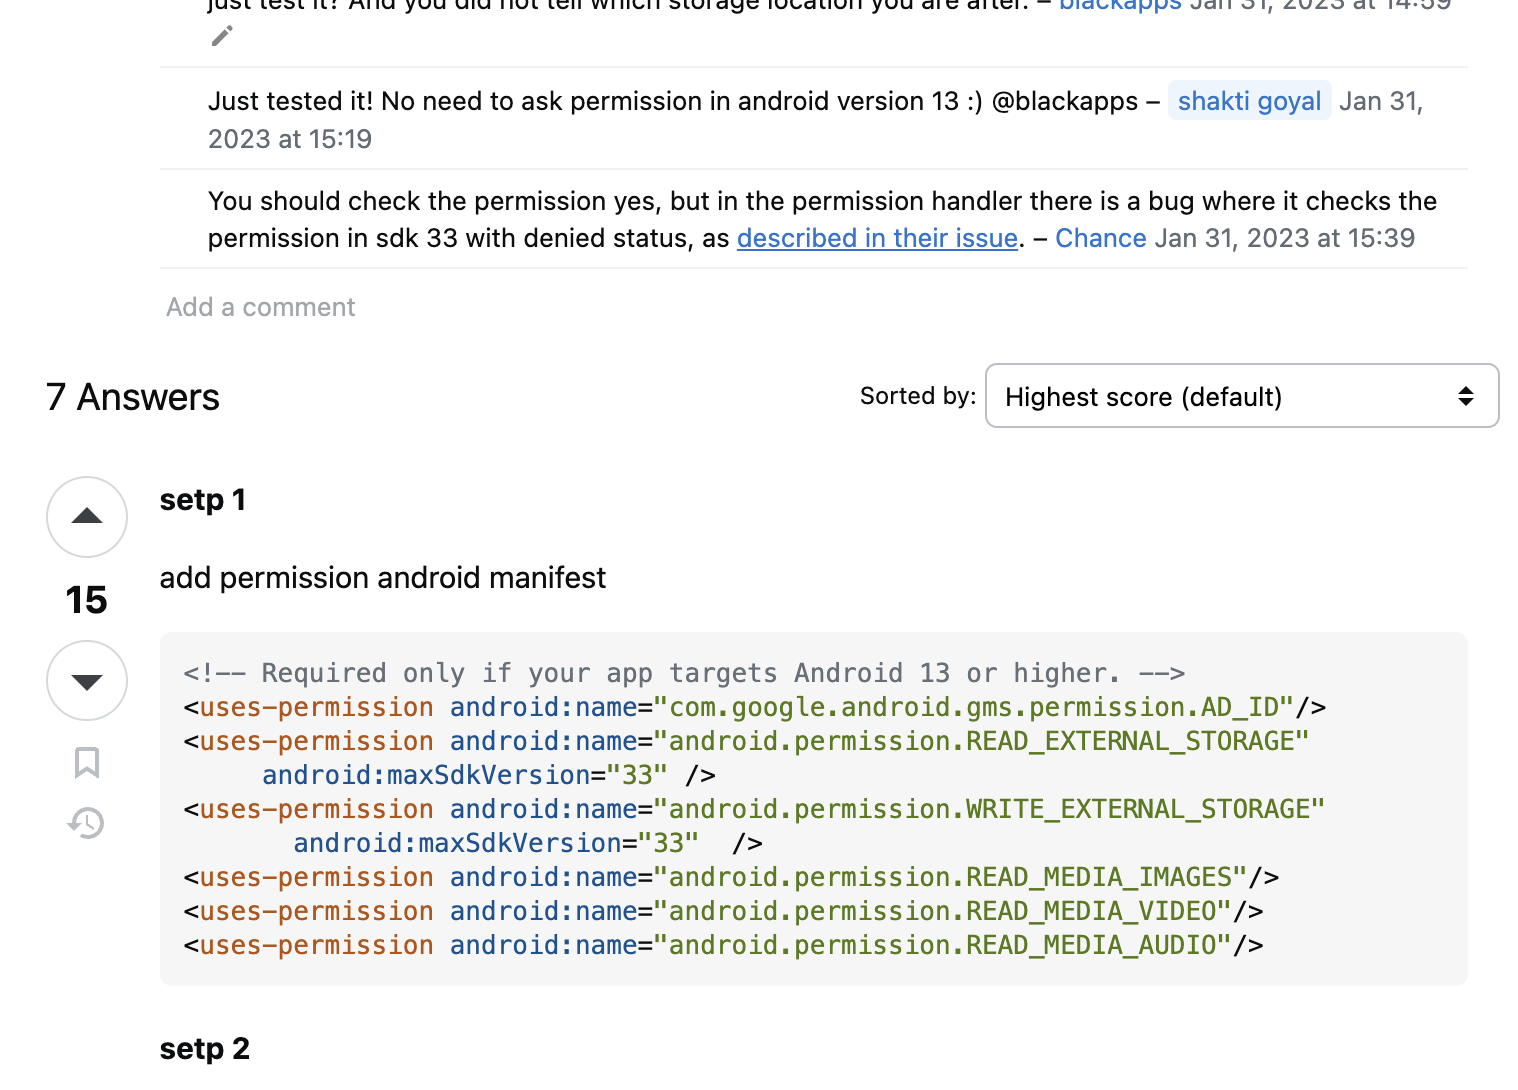Bookmark the setp 1 answer
Image resolution: width=1518 pixels, height=1090 pixels.
87,762
